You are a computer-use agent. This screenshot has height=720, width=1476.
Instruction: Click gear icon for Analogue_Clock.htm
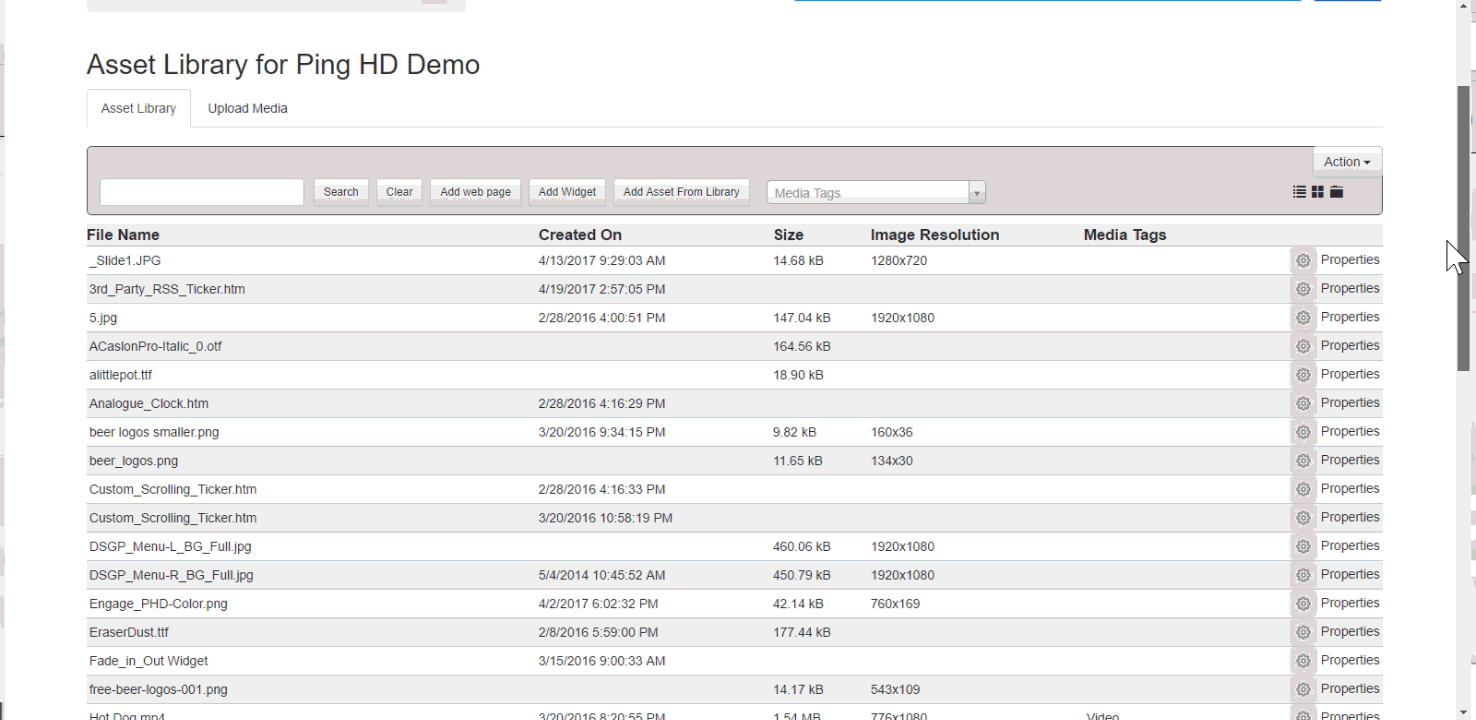click(1303, 404)
